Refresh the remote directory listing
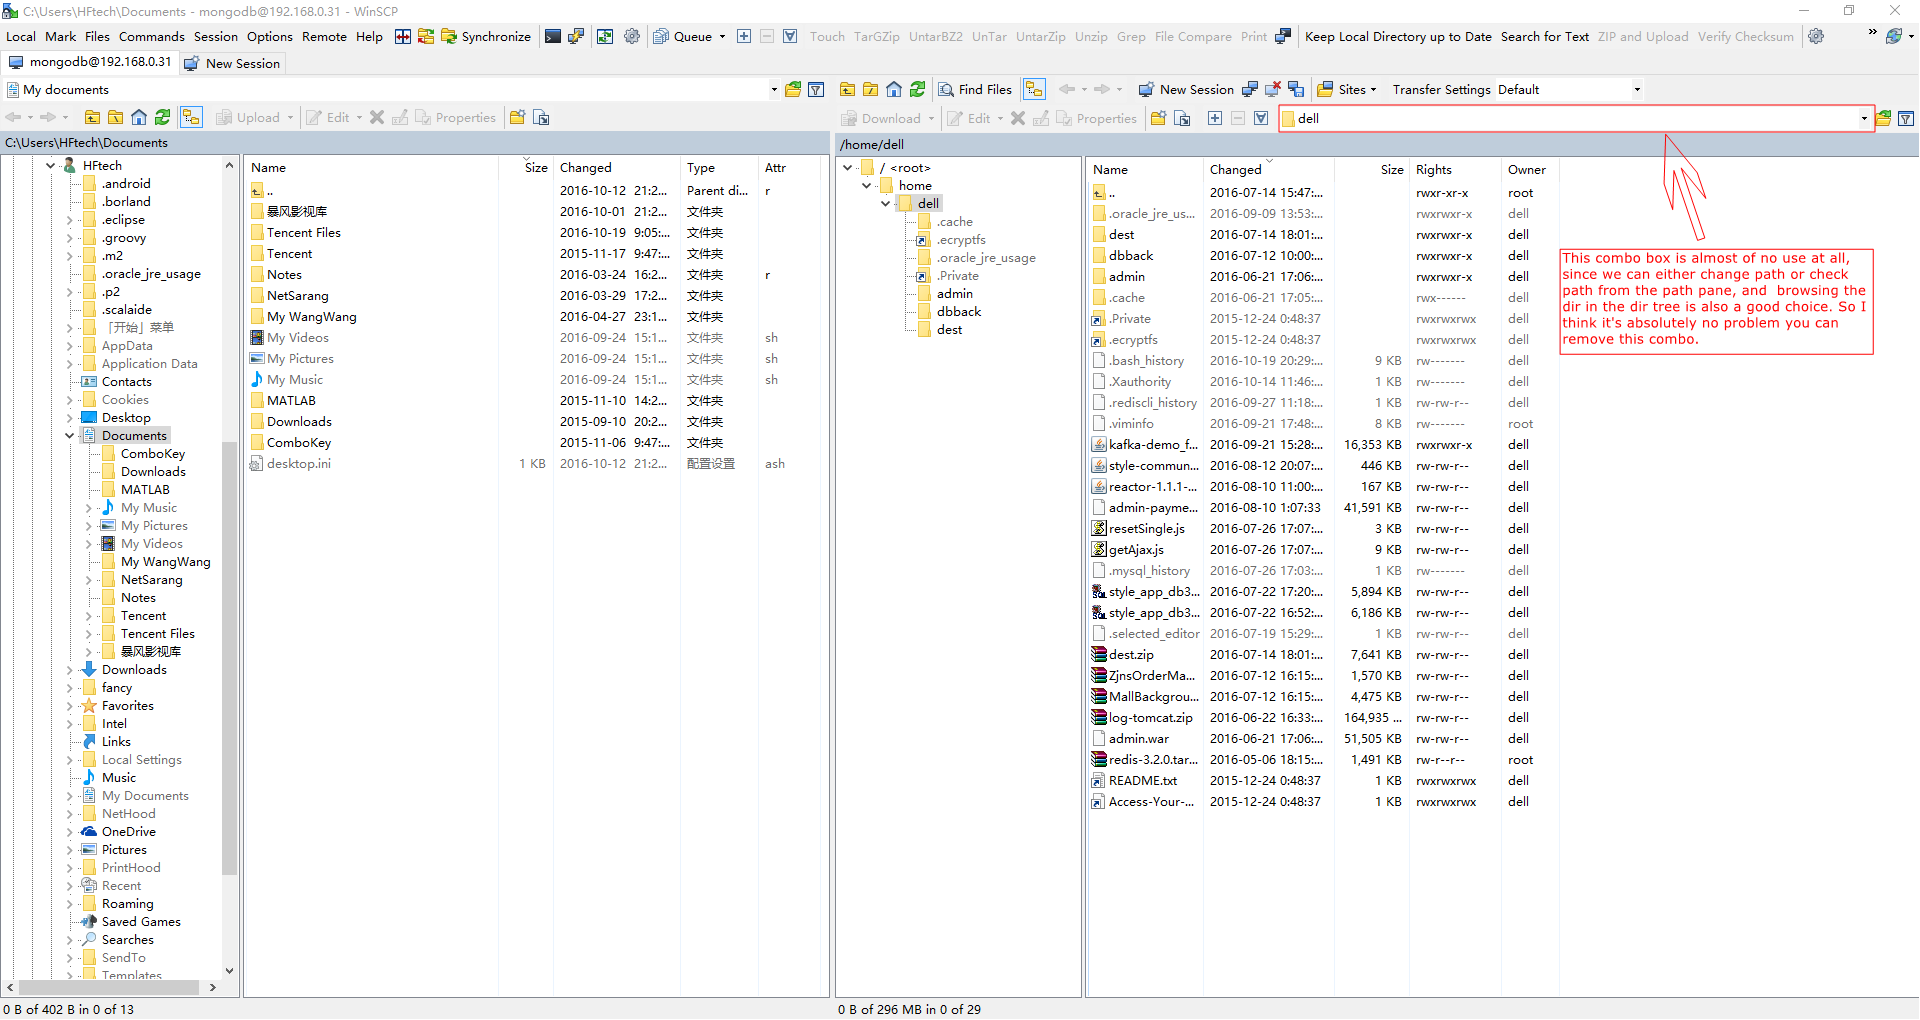This screenshot has height=1020, width=1920. pos(917,90)
